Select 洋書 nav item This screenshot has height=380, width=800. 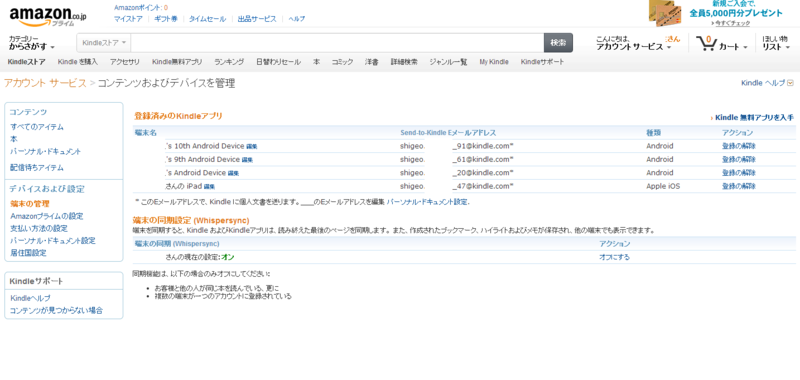[x=371, y=62]
